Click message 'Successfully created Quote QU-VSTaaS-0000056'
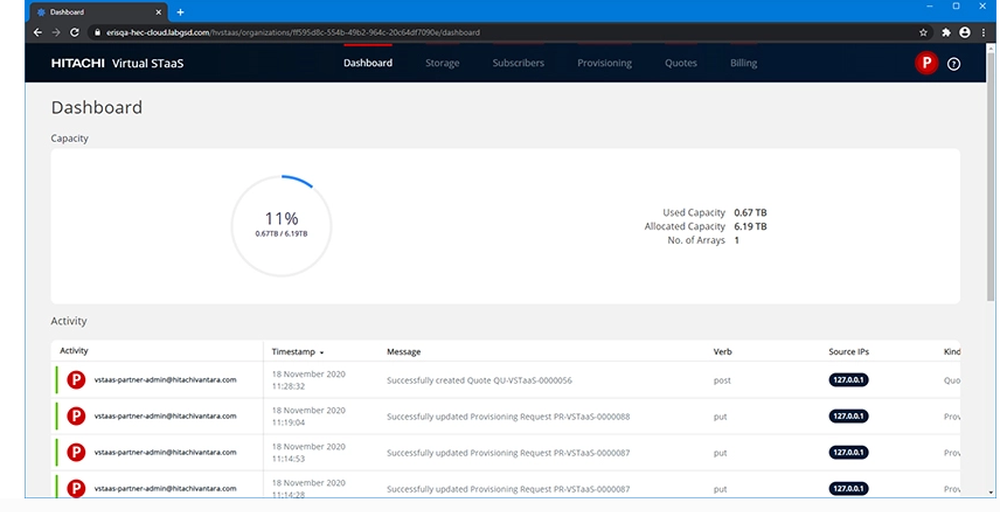This screenshot has width=1000, height=512. click(x=480, y=381)
